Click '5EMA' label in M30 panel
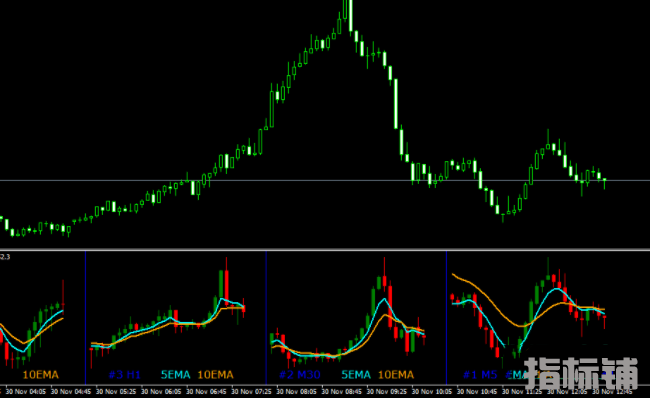 356,375
